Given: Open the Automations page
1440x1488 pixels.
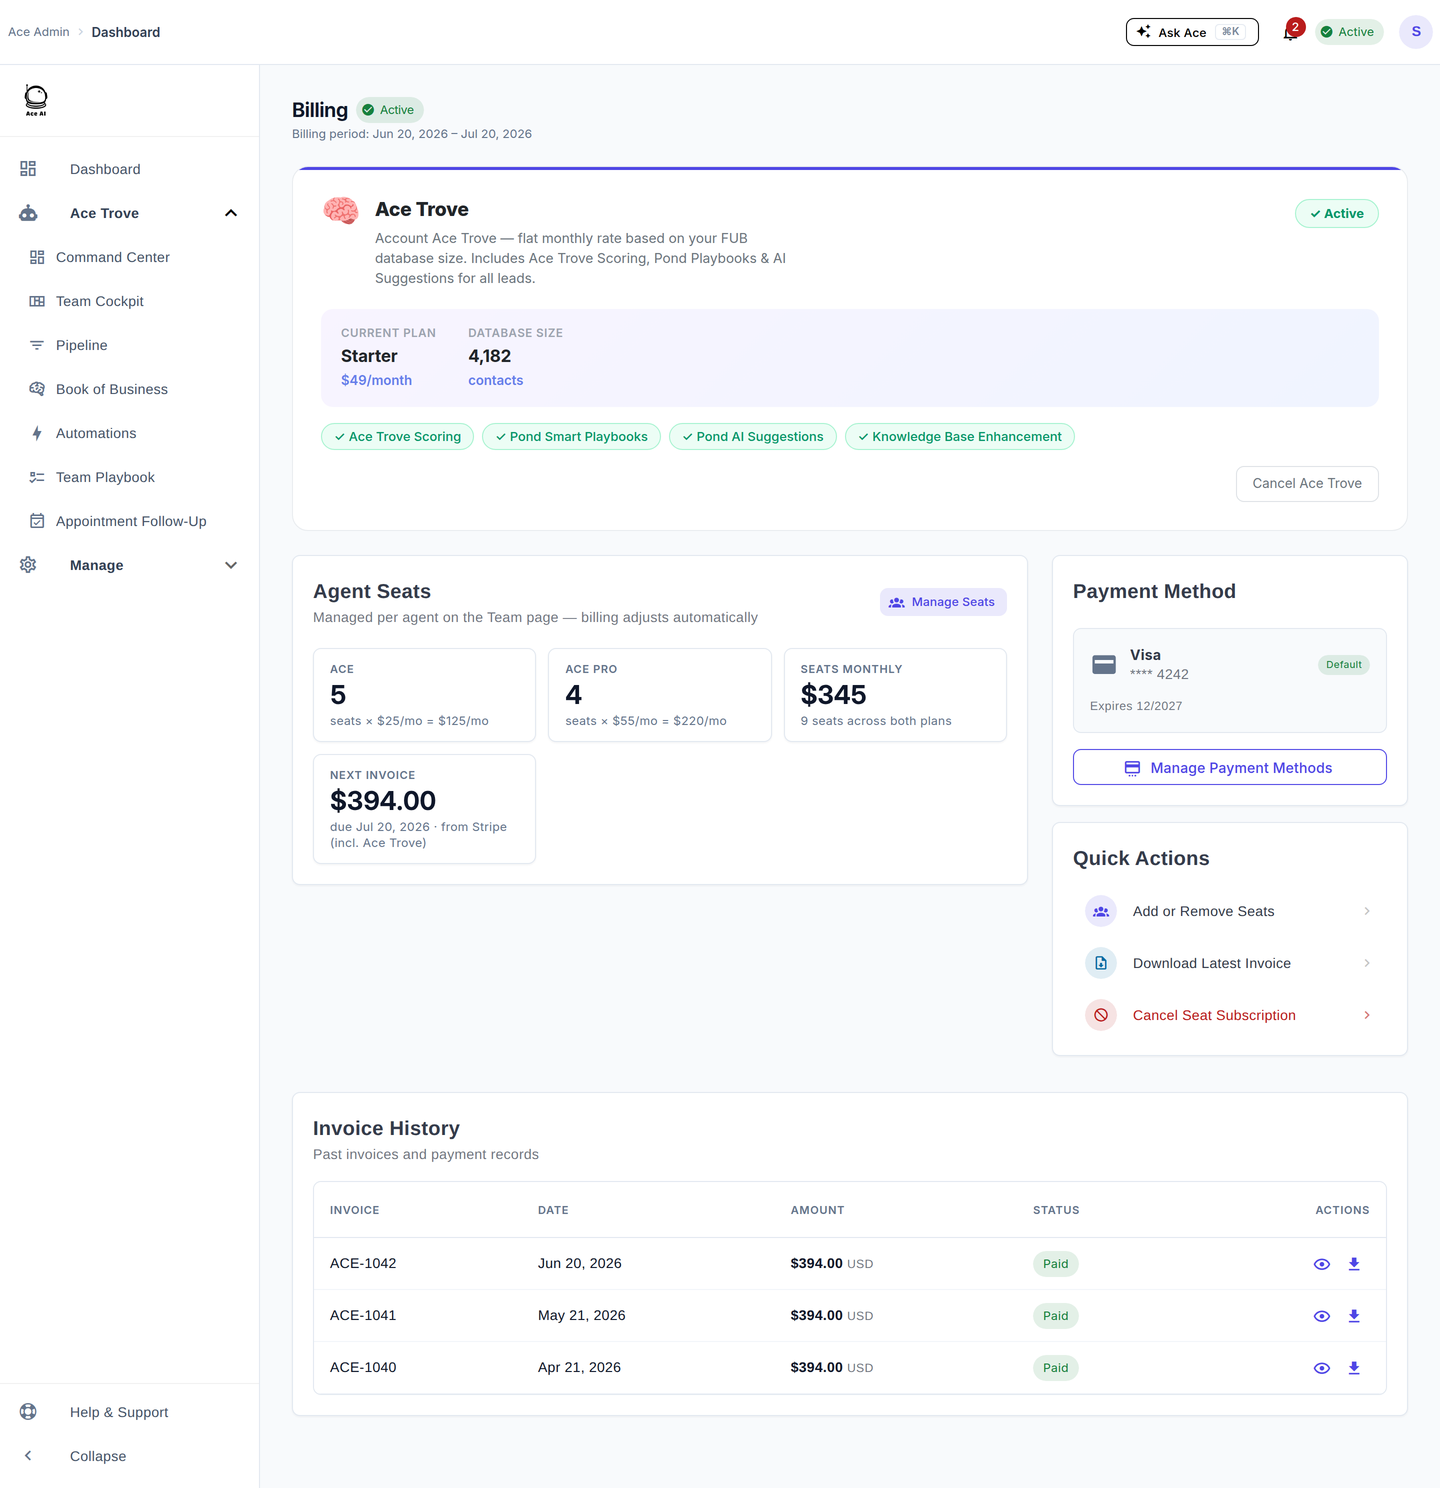Looking at the screenshot, I should (96, 433).
